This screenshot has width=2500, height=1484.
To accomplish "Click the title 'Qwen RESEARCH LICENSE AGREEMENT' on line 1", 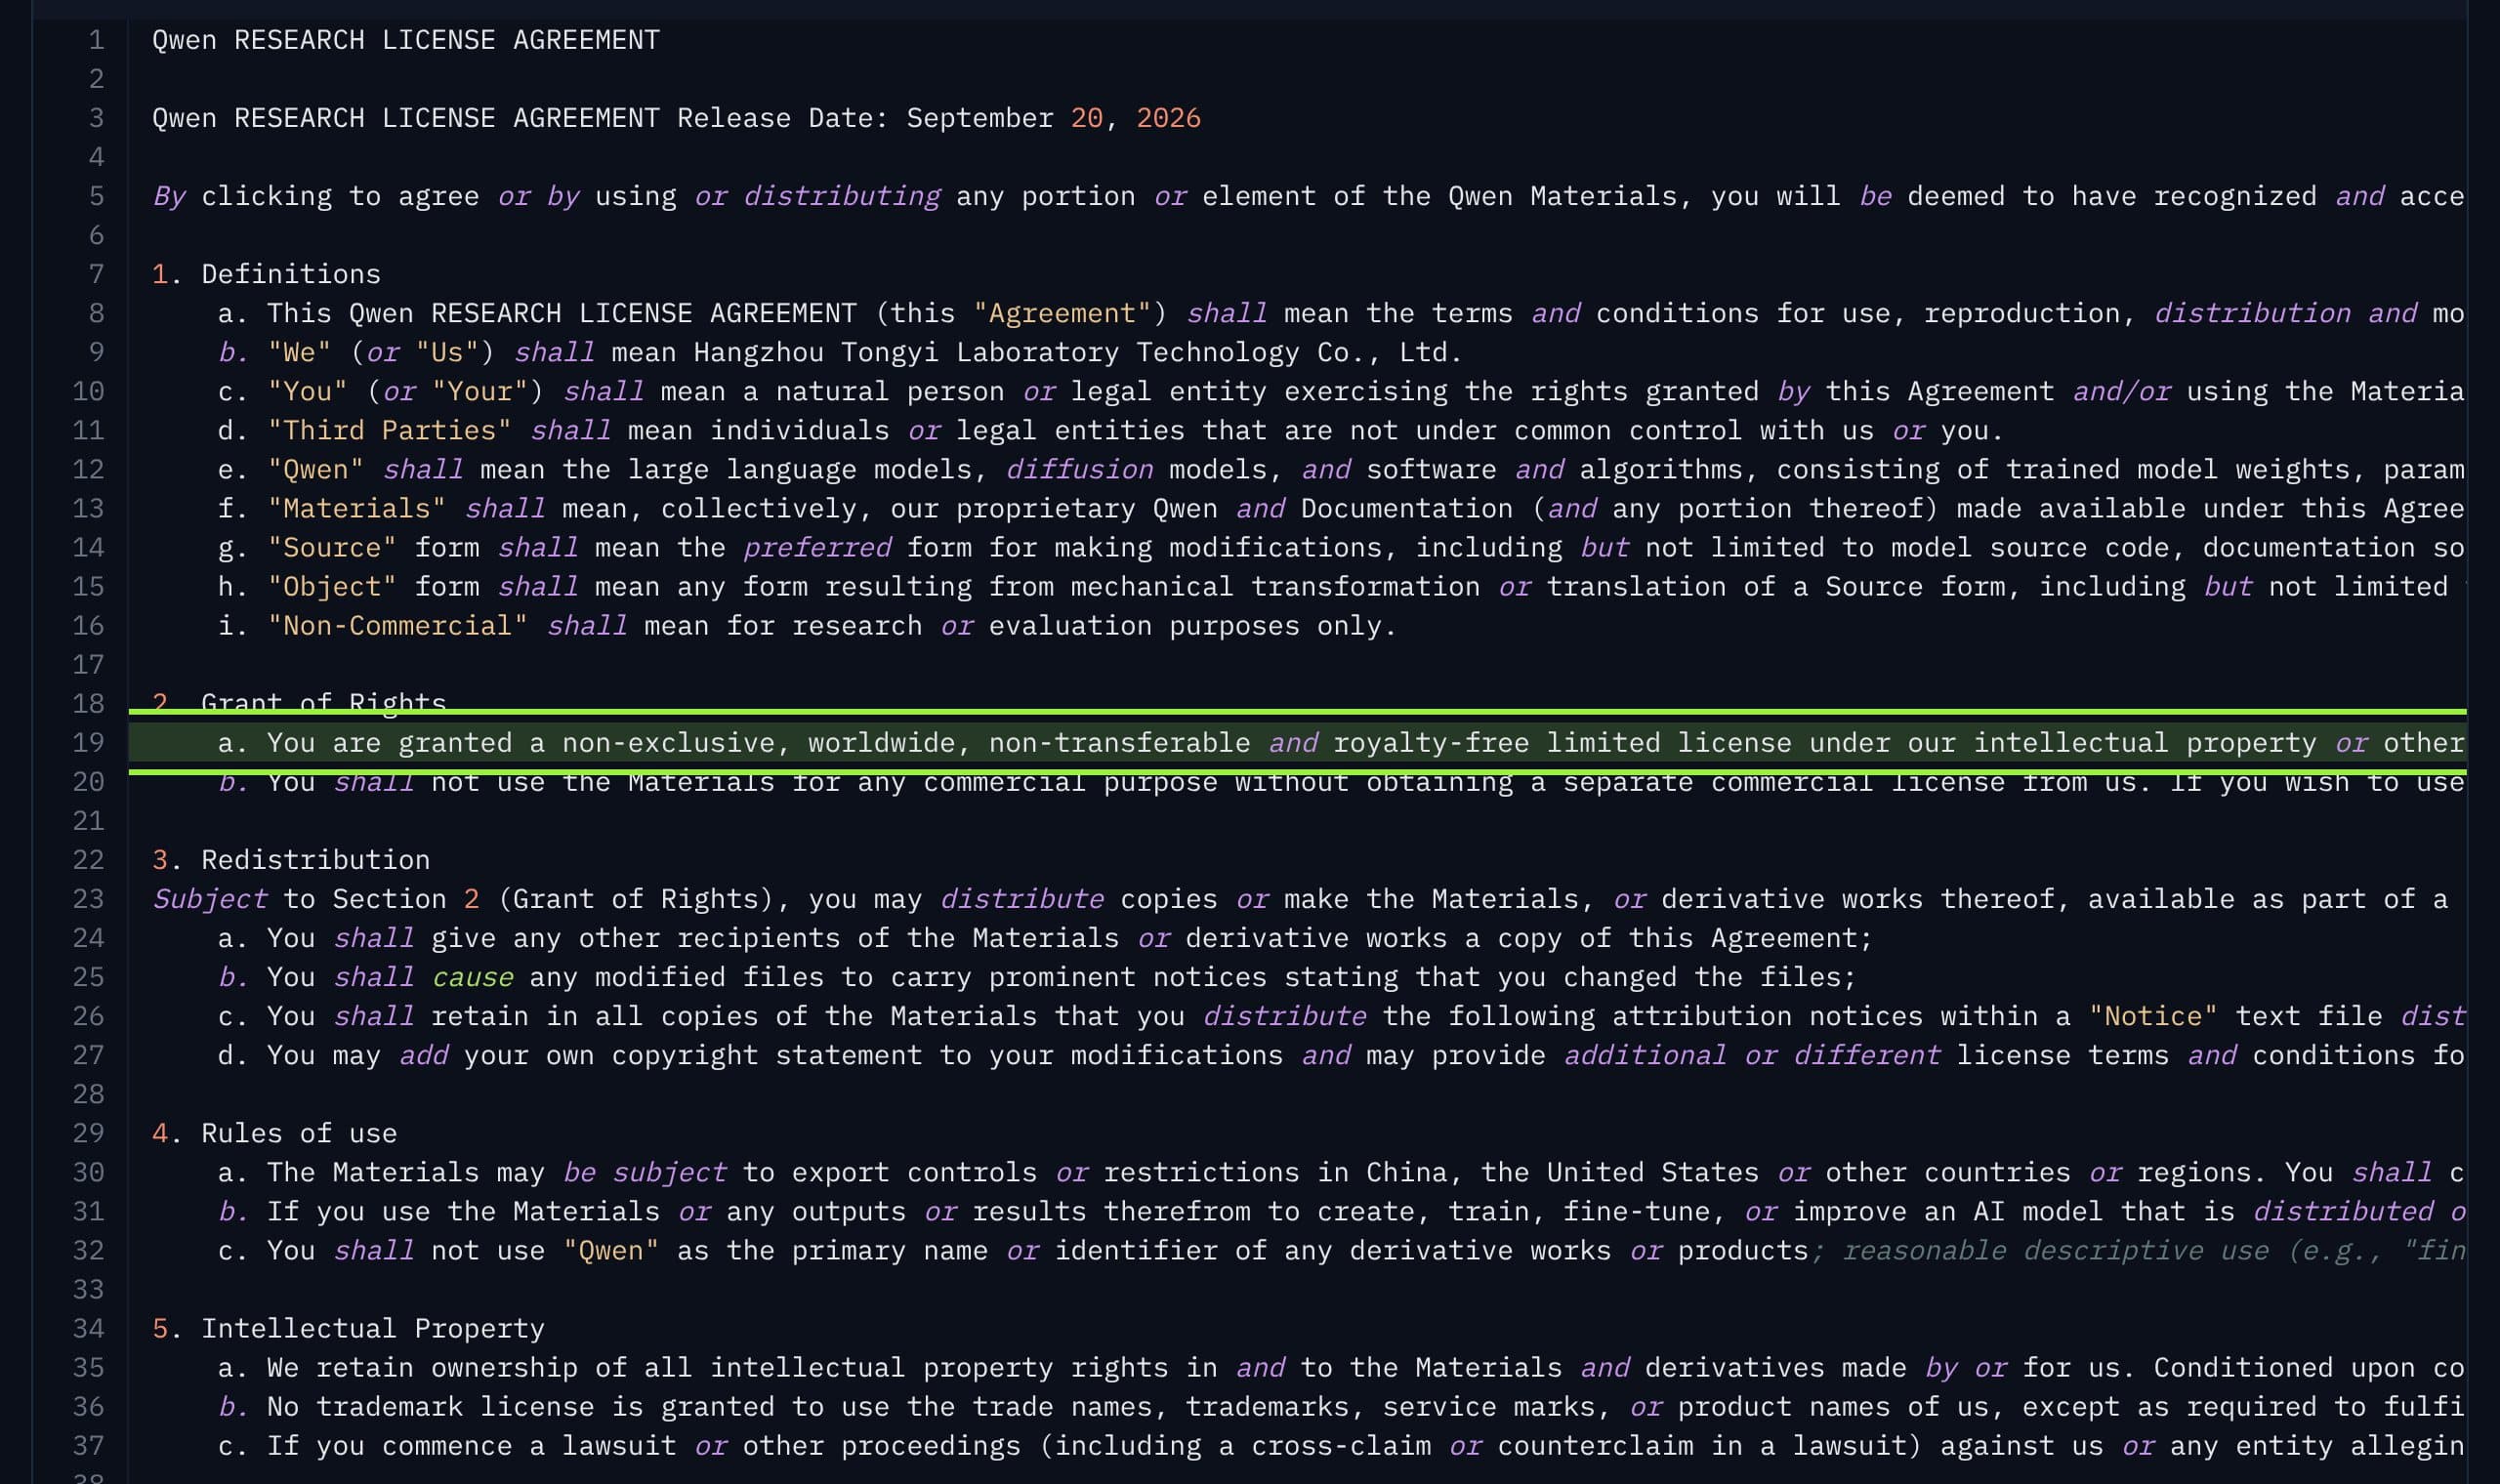I will pos(406,40).
